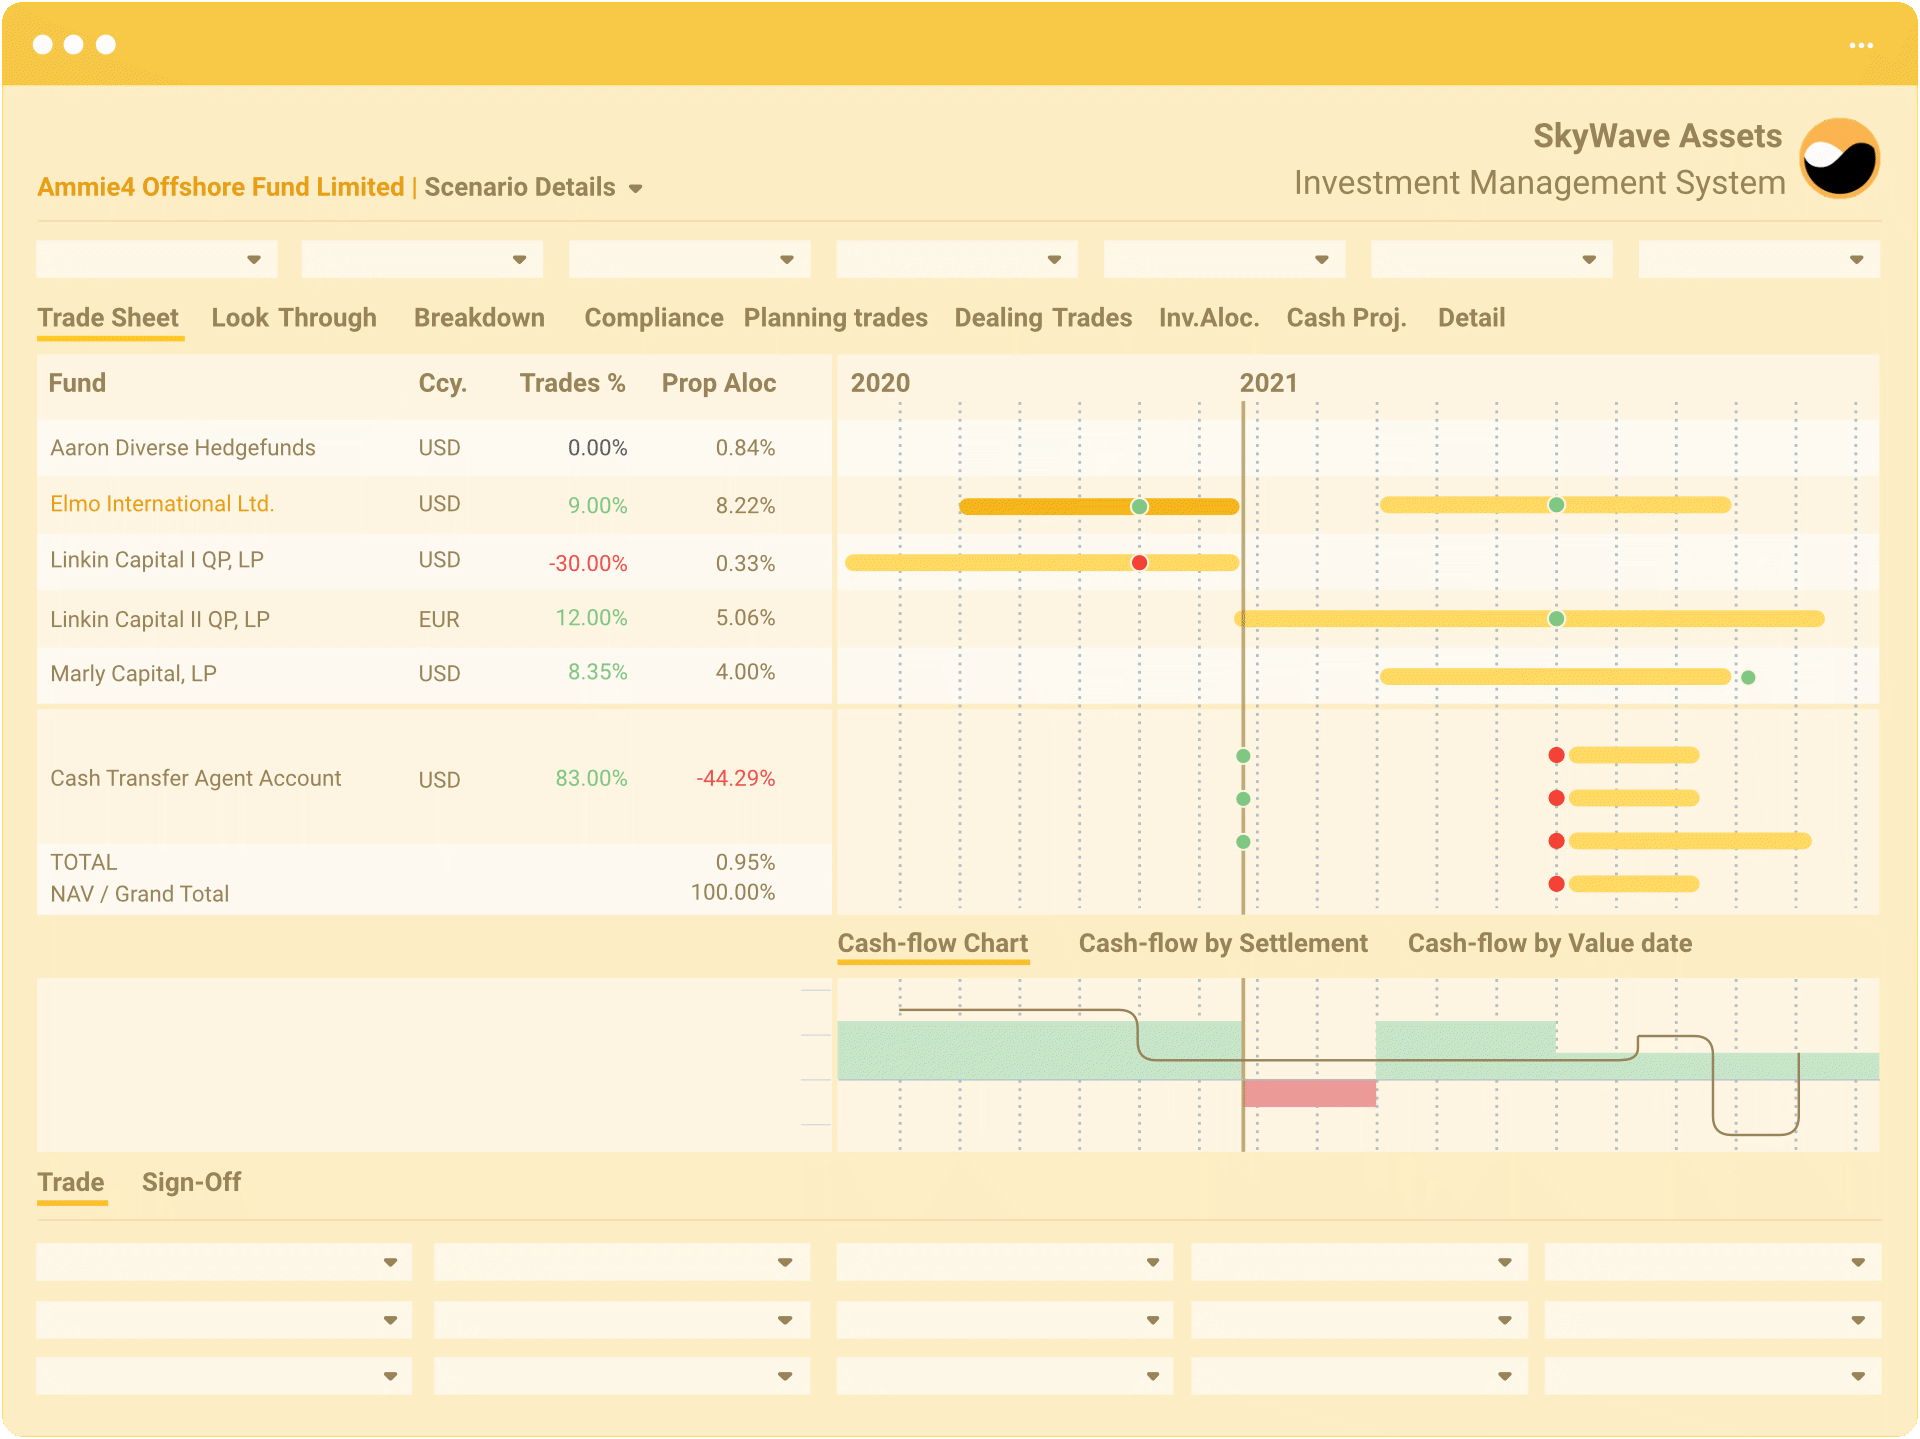Click green marker on Elmo International 2020 bar

[x=1139, y=506]
